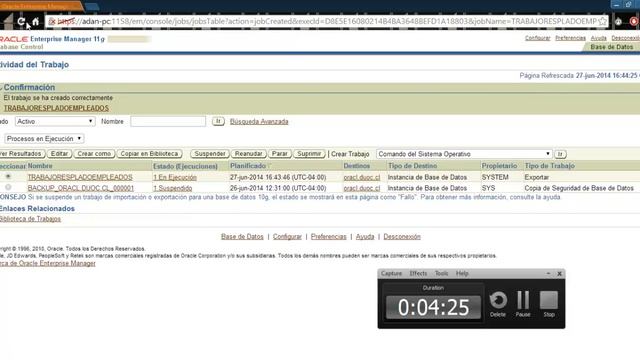
Task: Click the Suprimir button
Action: pos(309,154)
